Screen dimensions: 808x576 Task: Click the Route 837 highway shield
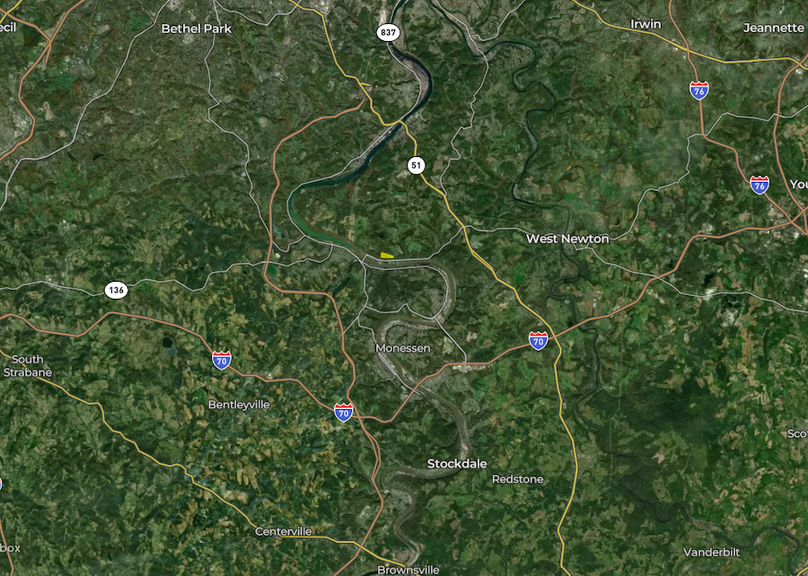coord(388,32)
